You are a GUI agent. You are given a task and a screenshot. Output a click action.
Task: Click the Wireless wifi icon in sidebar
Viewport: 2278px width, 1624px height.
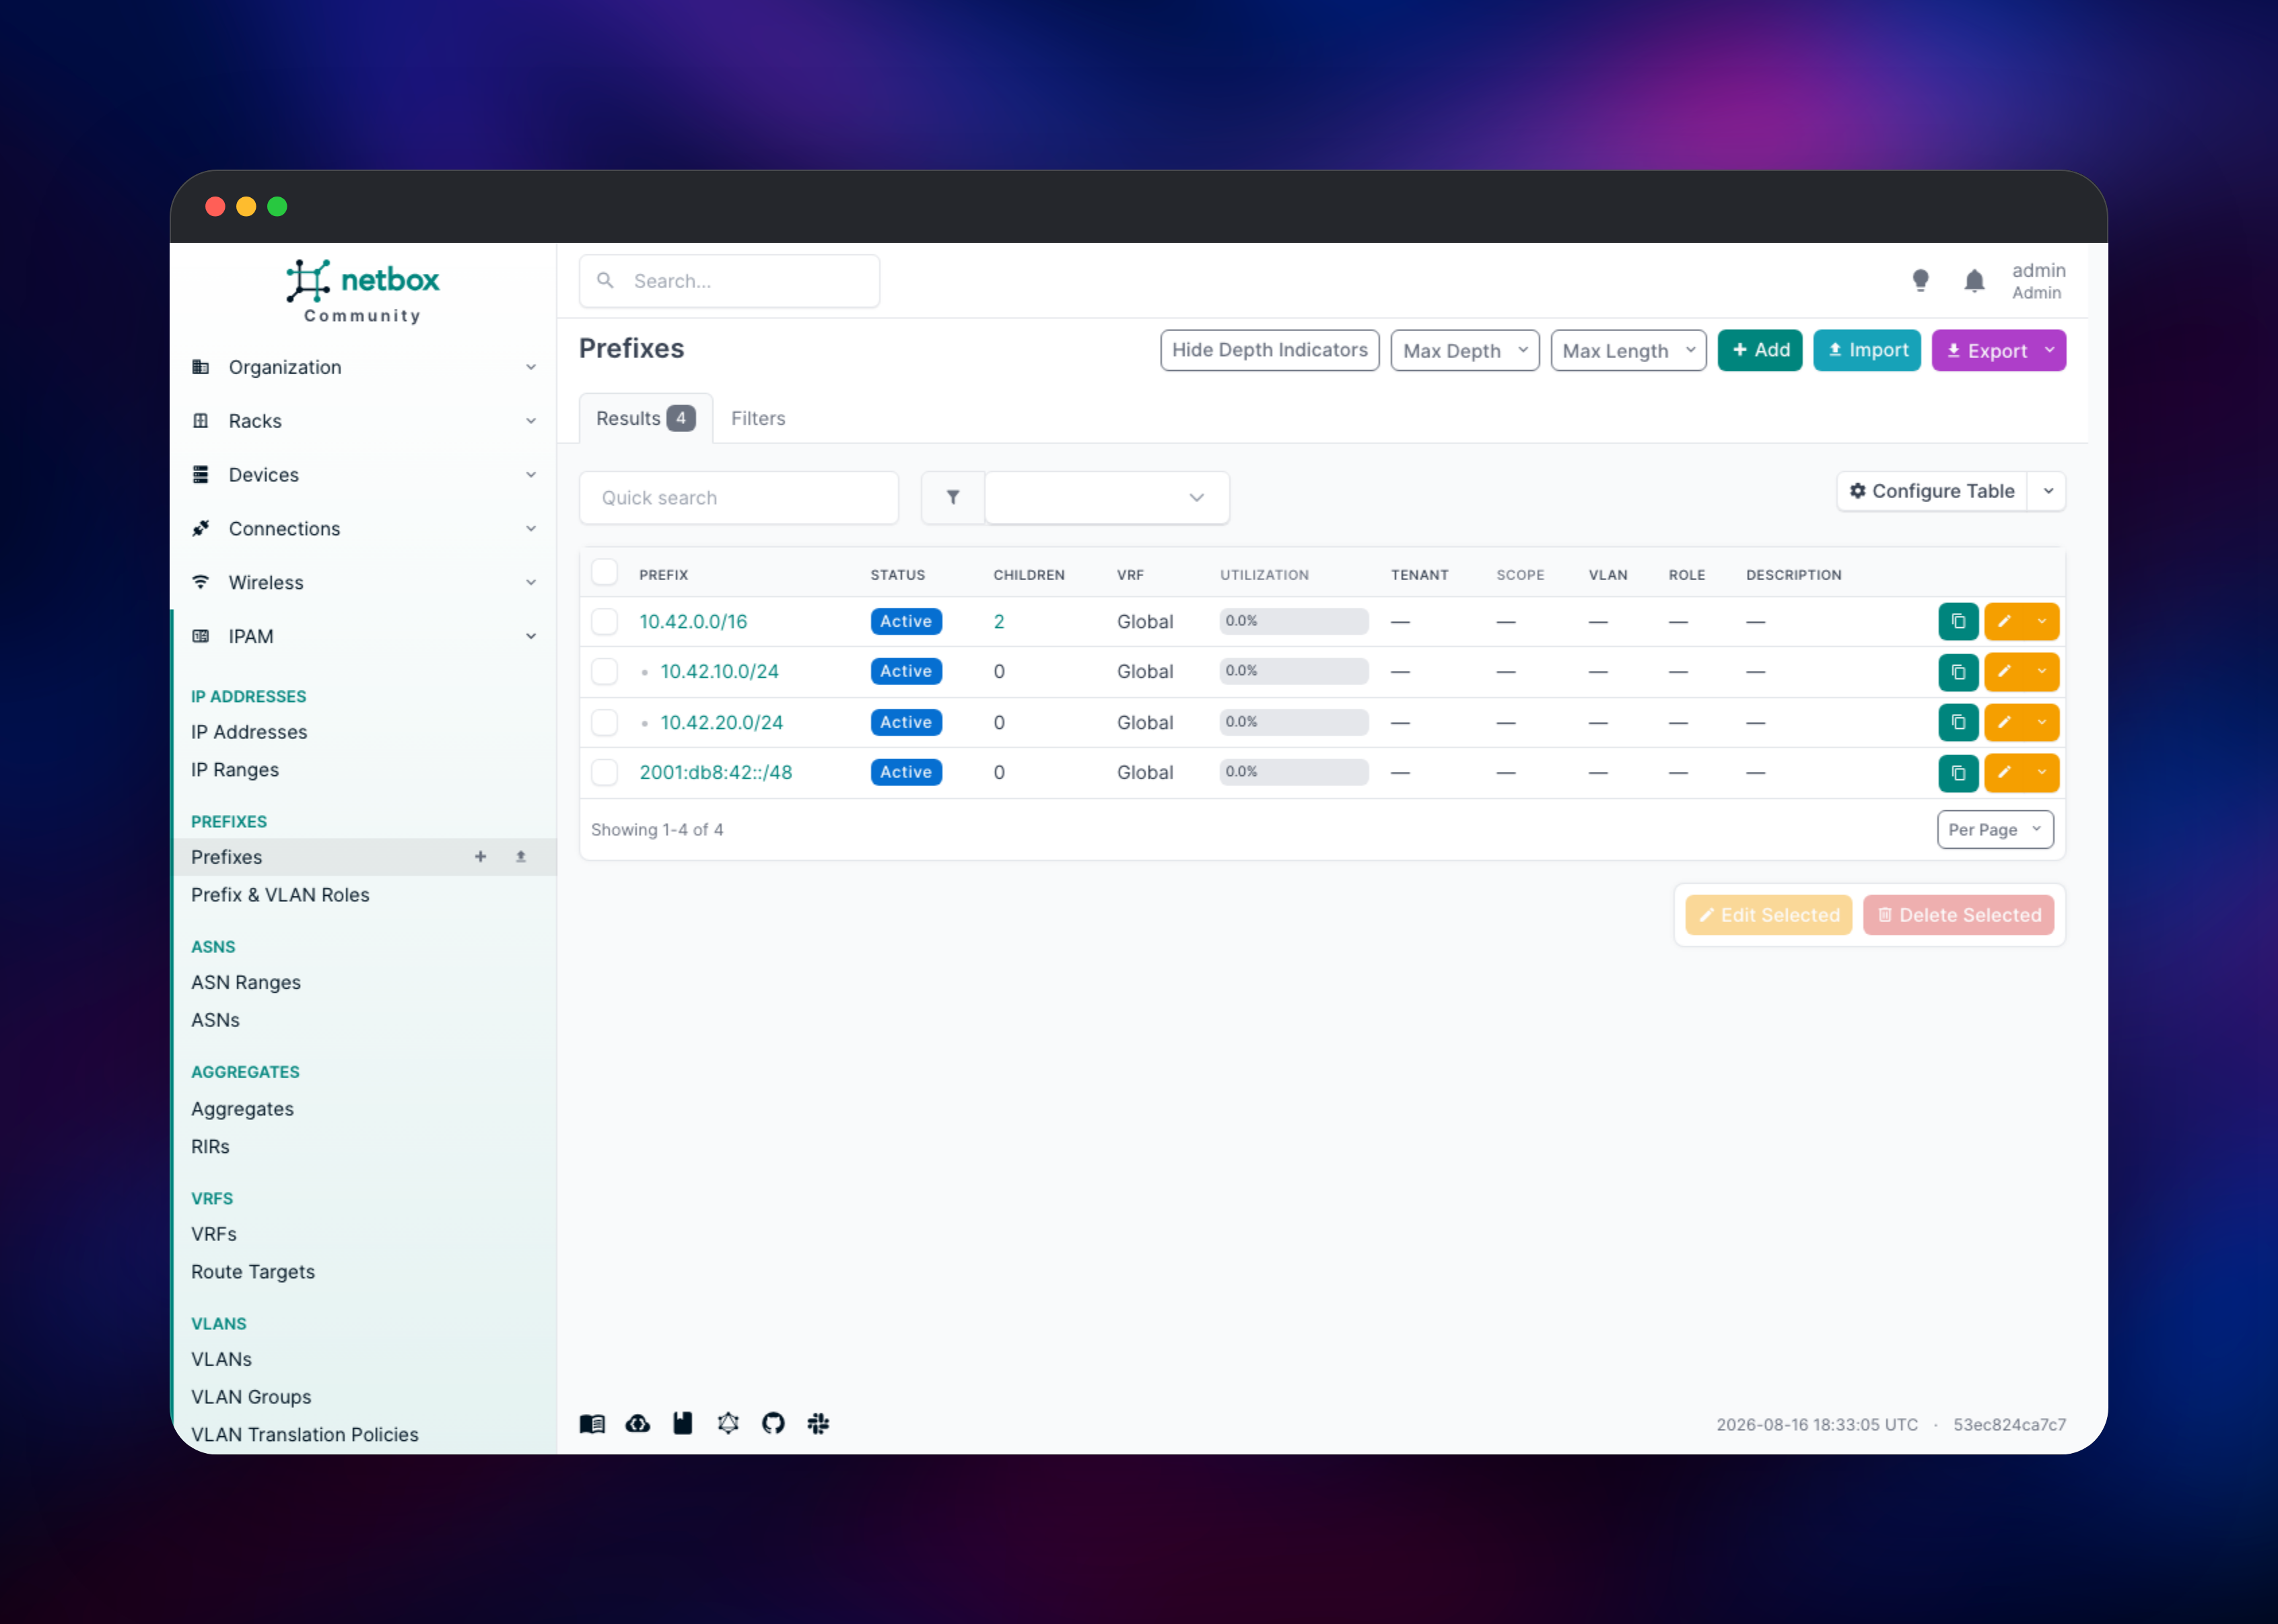[x=201, y=582]
